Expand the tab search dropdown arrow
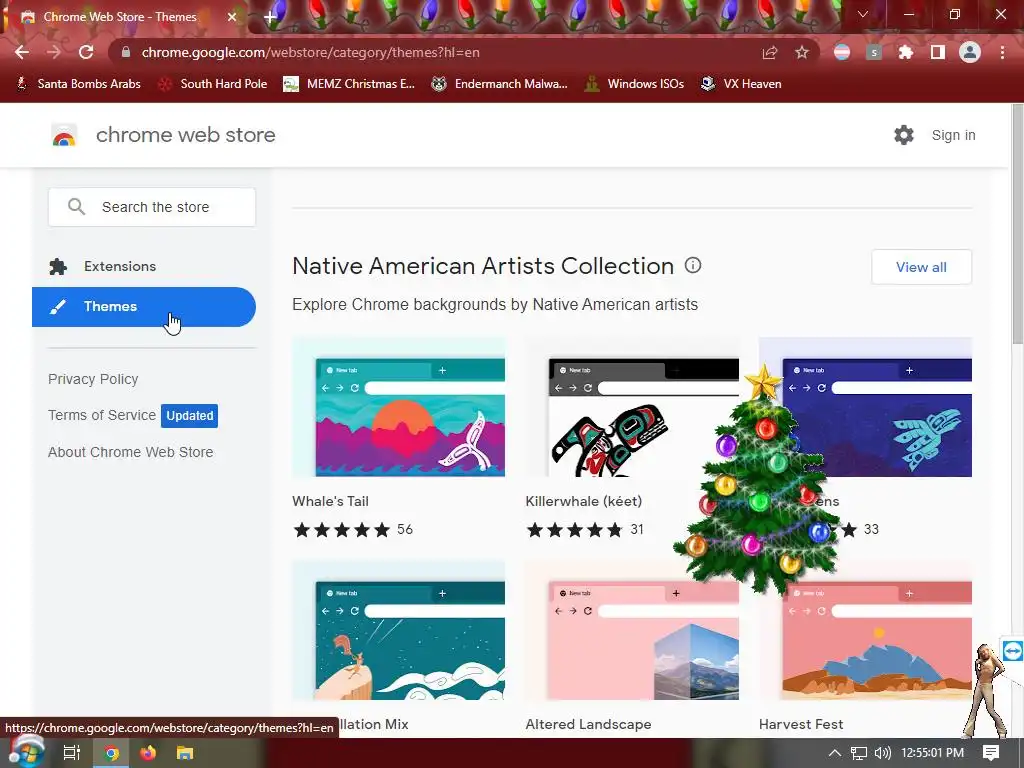Viewport: 1024px width, 768px height. pos(863,14)
